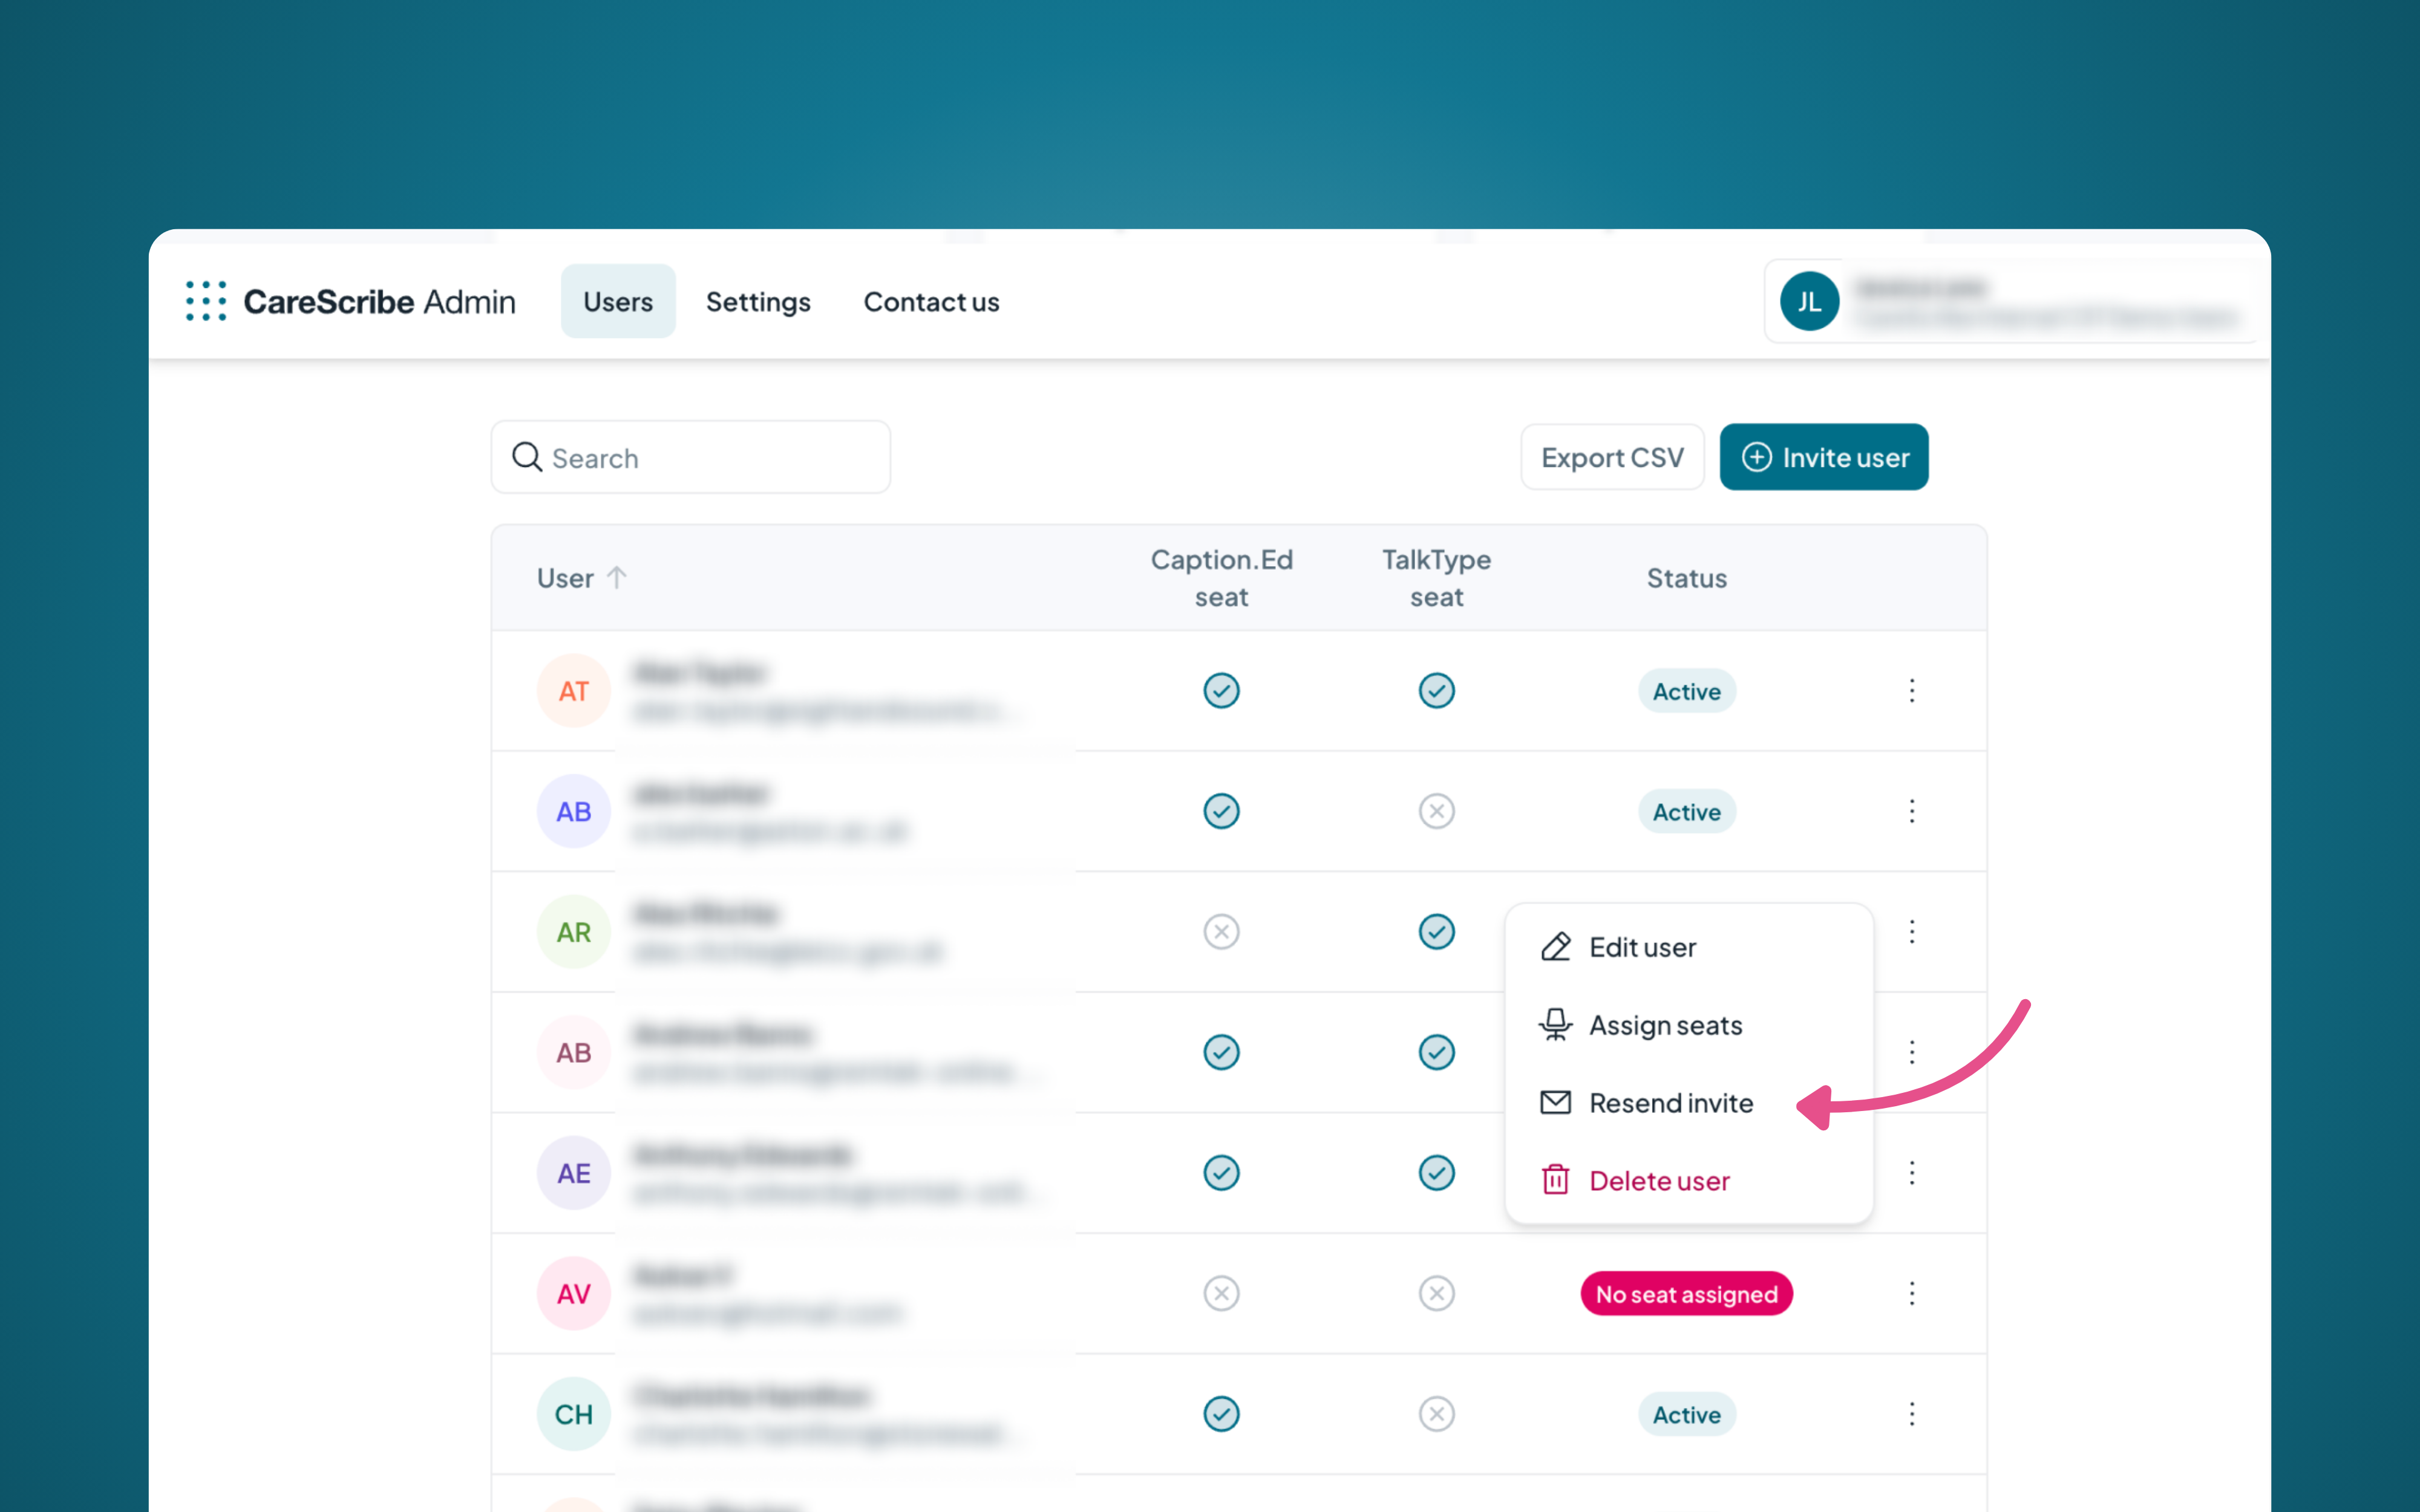Switch to the Settings tab
This screenshot has height=1512, width=2420.
pyautogui.click(x=758, y=301)
